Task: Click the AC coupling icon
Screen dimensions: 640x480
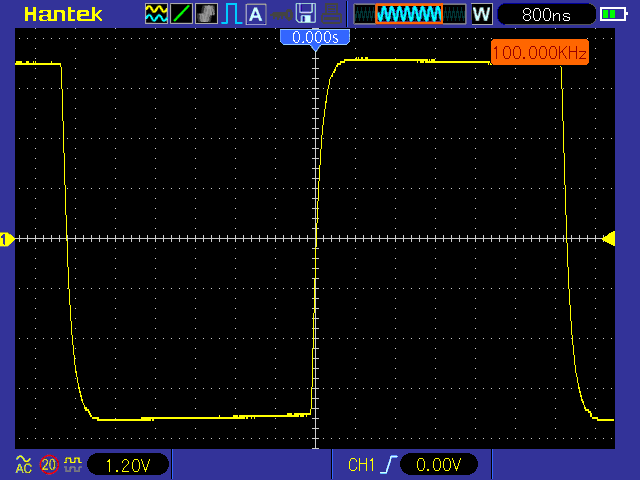Action: click(24, 464)
